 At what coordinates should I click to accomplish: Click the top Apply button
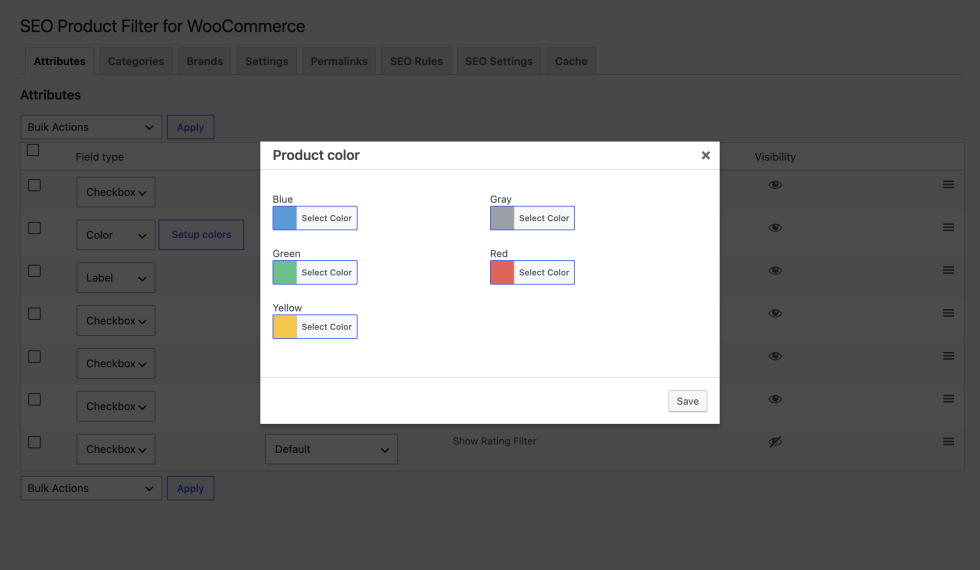[191, 127]
